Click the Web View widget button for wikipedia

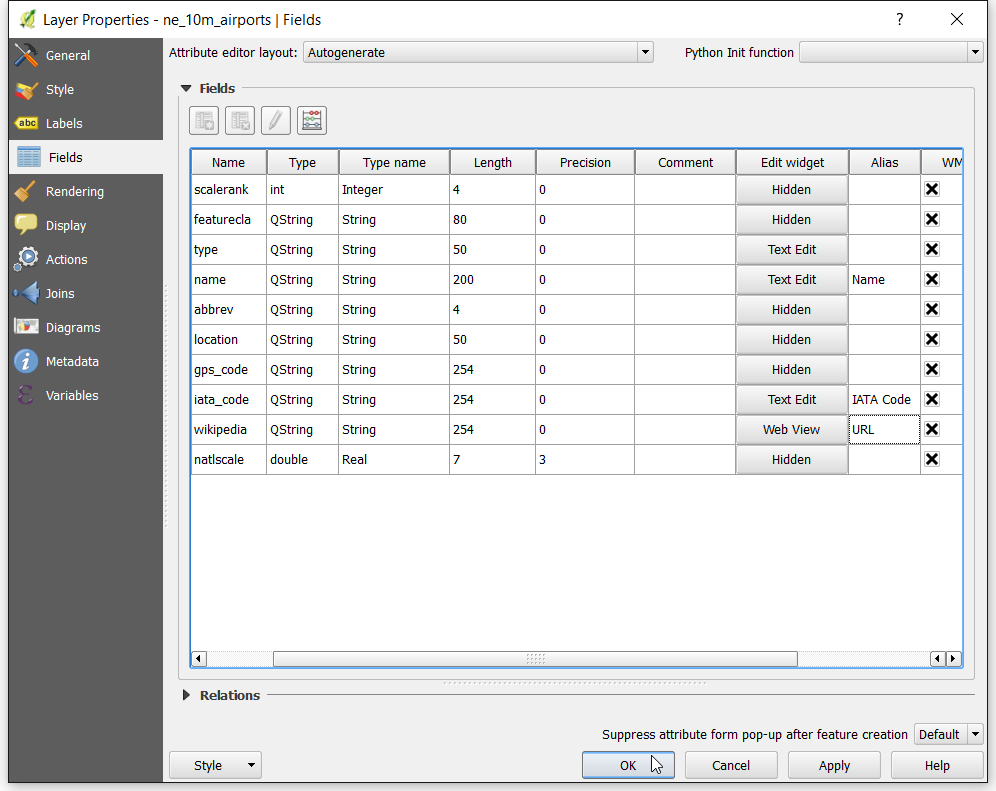791,429
